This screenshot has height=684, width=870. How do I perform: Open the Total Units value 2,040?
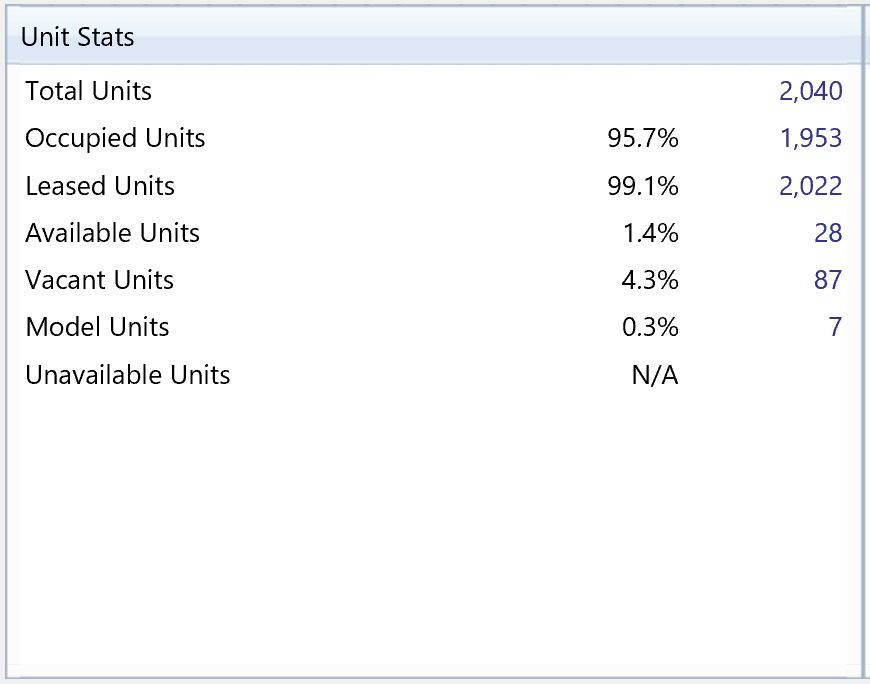(x=810, y=91)
